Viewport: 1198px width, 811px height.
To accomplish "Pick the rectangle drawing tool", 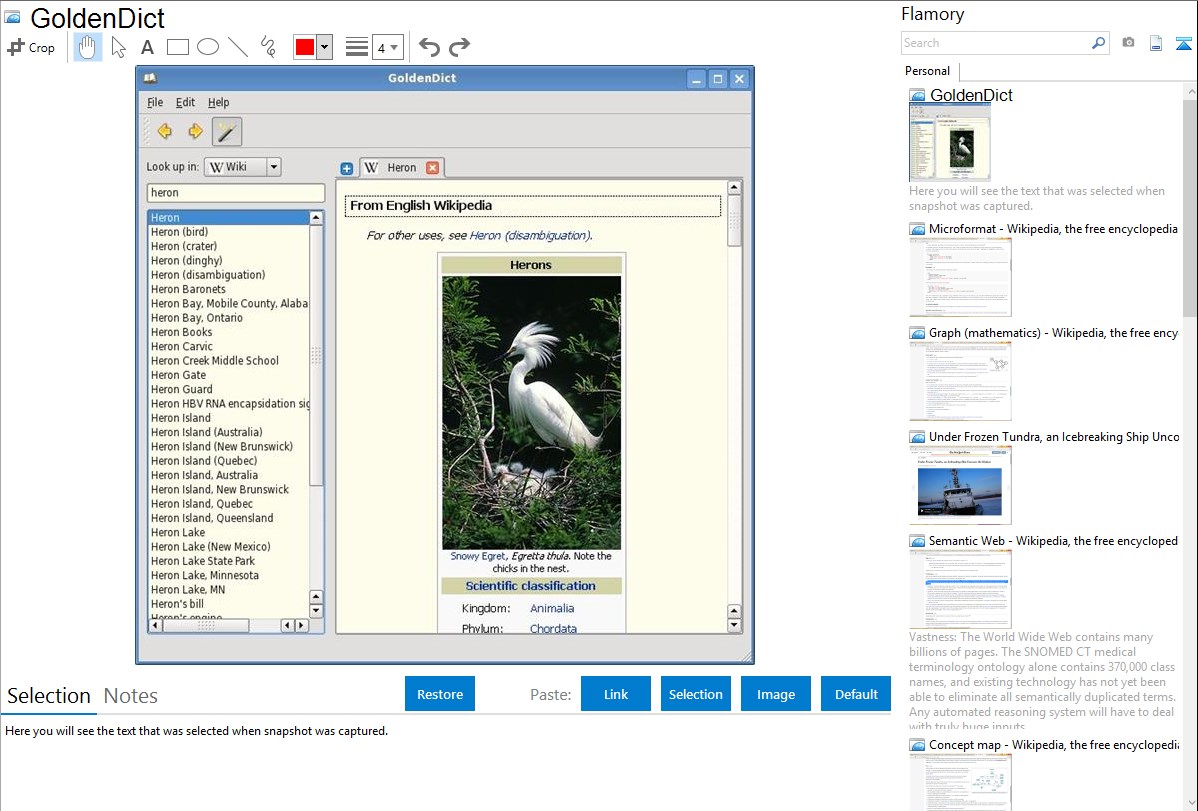I will (x=178, y=47).
